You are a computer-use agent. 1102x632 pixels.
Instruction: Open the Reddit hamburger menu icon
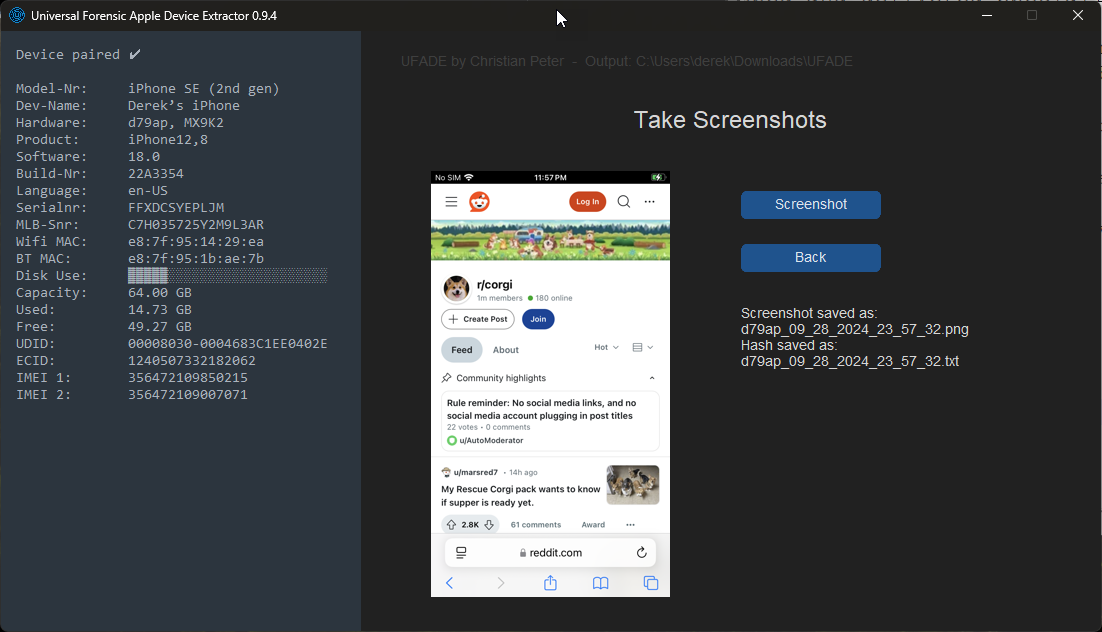[x=451, y=202]
